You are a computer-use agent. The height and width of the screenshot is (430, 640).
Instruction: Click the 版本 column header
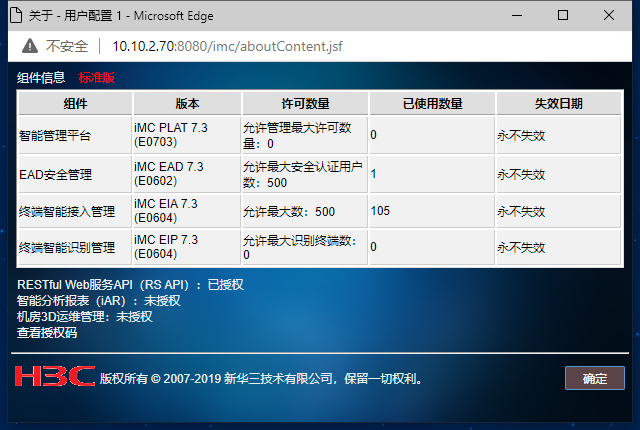[187, 104]
